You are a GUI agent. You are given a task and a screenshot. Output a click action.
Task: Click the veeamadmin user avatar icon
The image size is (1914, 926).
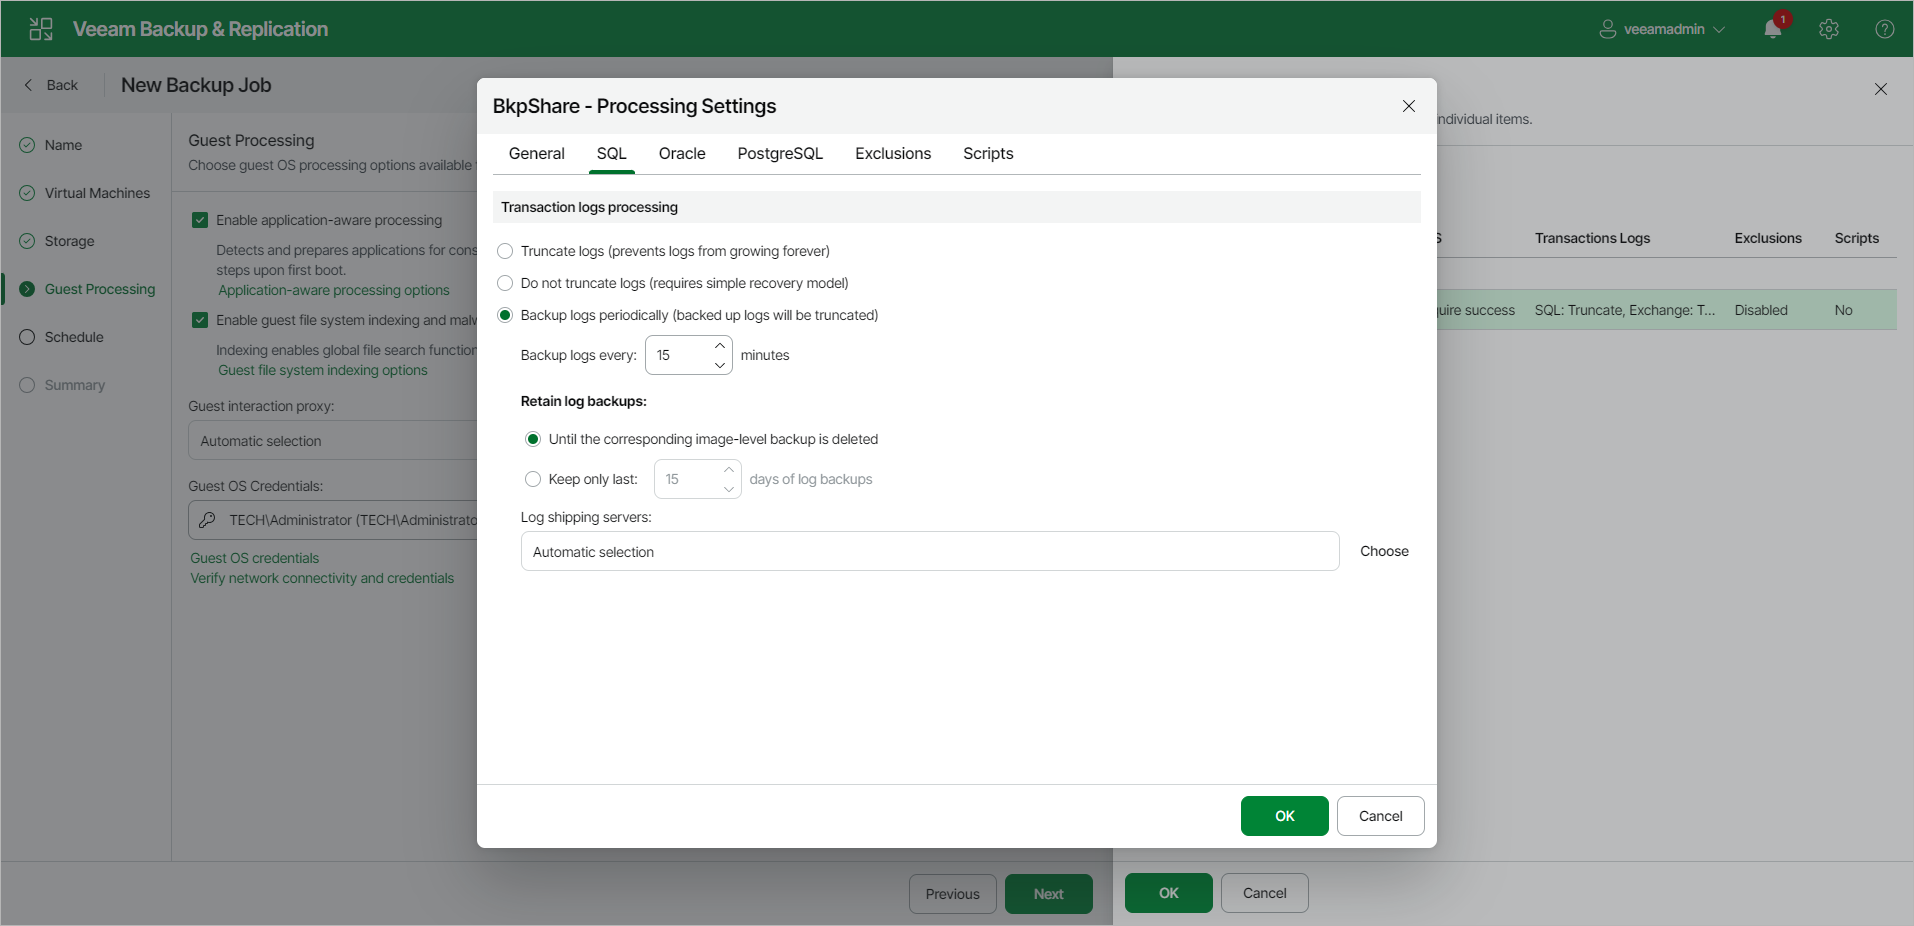[1608, 29]
